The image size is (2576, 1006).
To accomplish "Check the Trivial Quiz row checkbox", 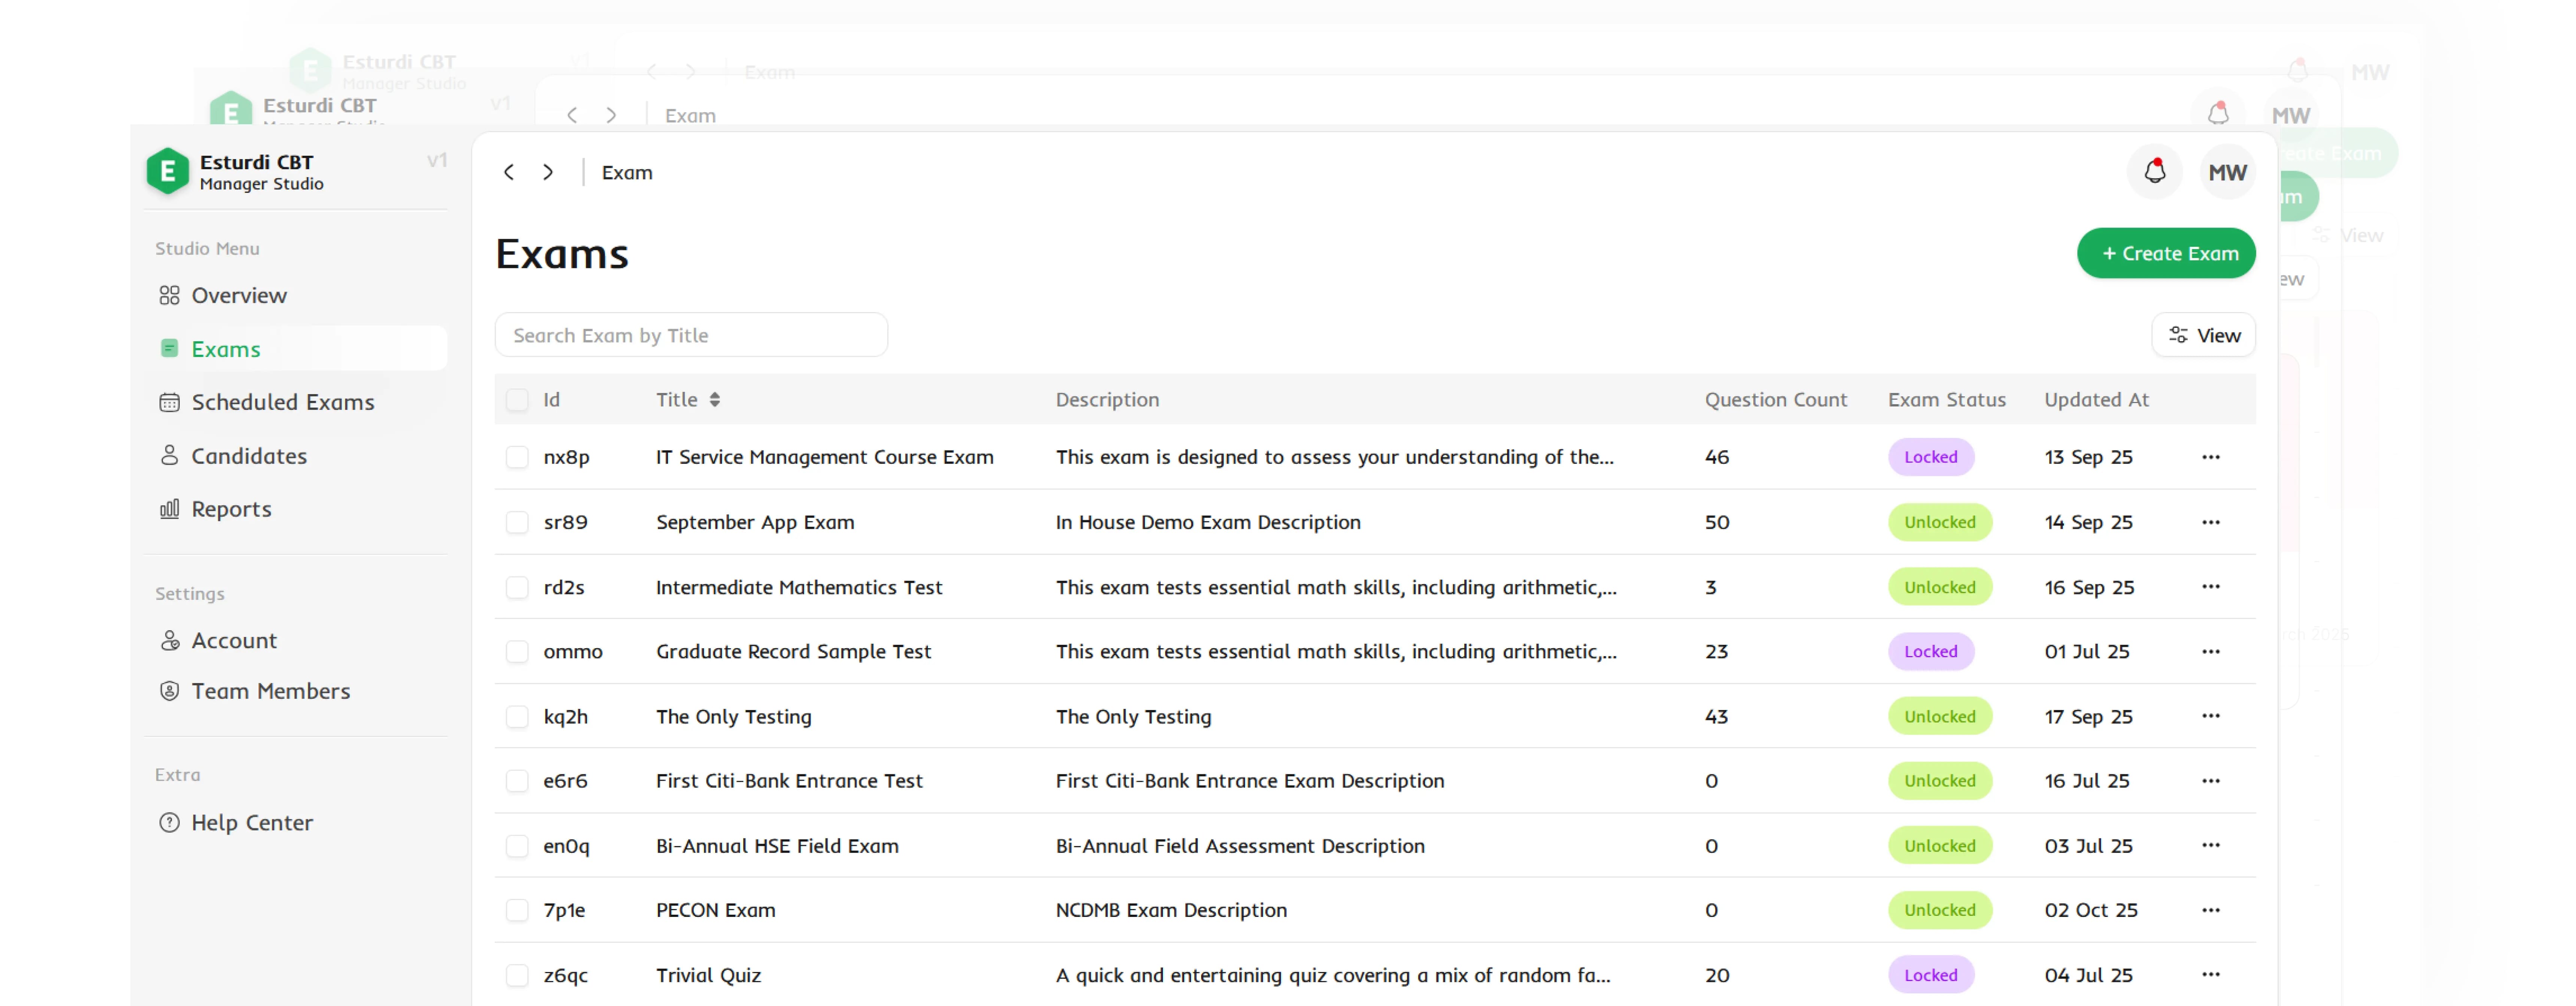I will (517, 975).
